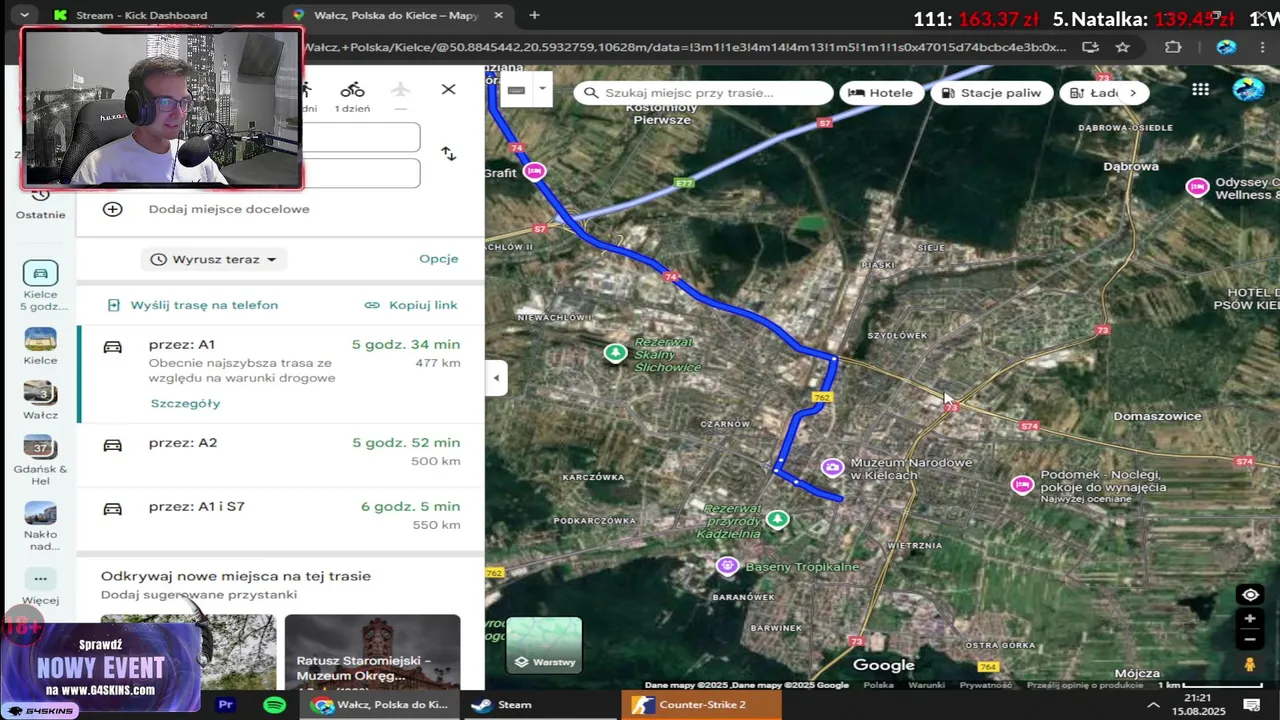The image size is (1280, 720).
Task: Open the notification center icon in the taskbar
Action: (1251, 705)
